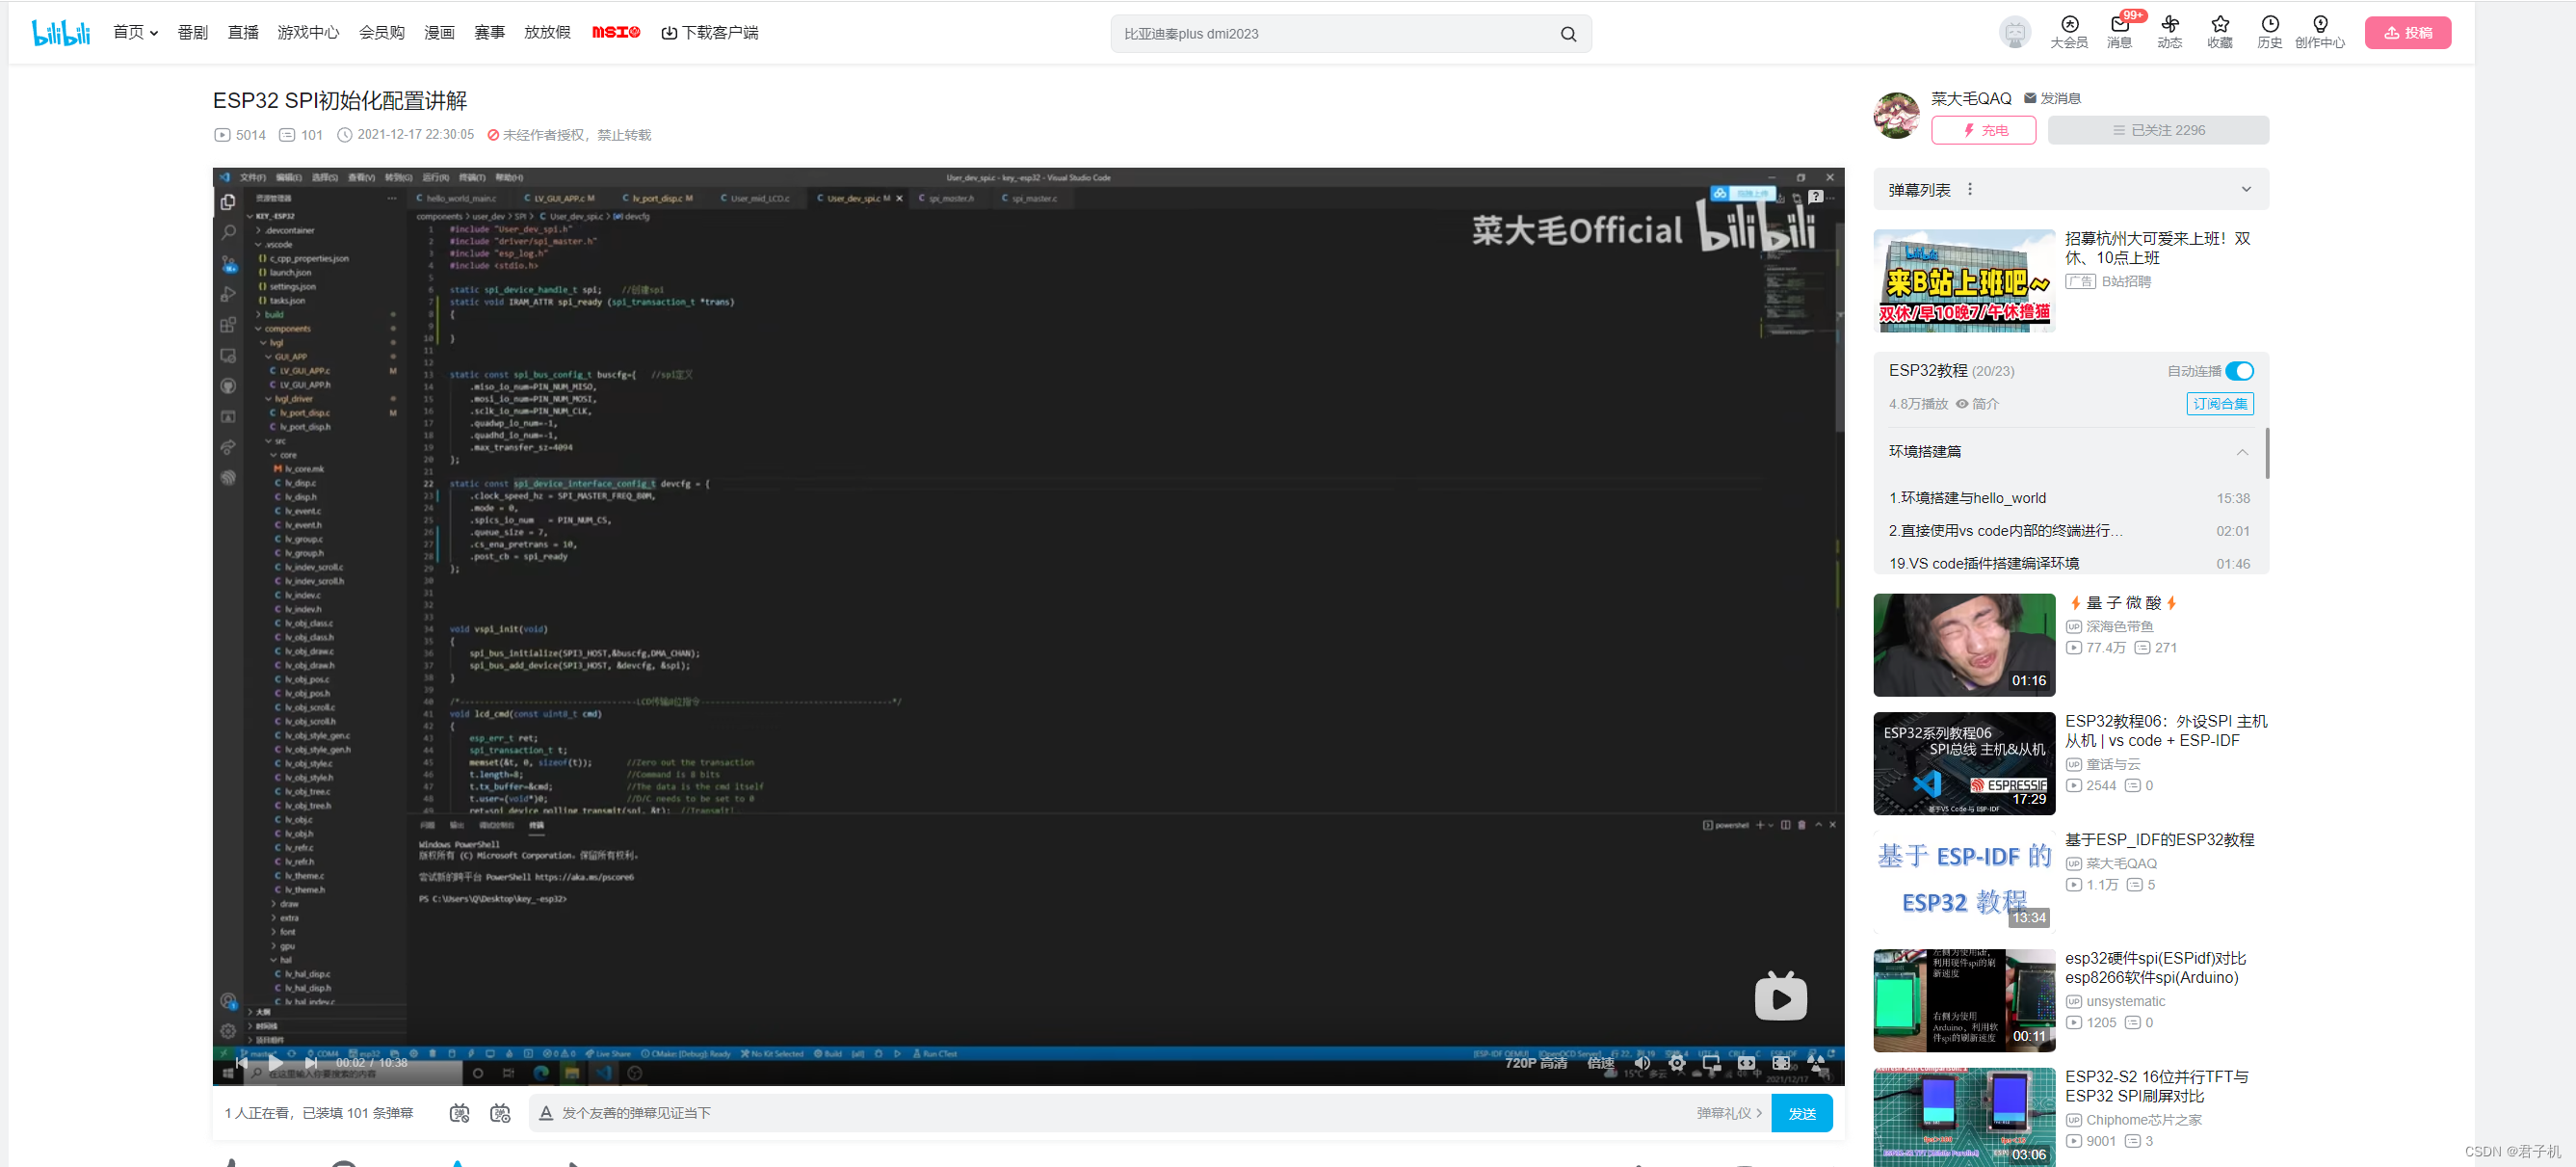Toggle danmaku display with the TV icon
The height and width of the screenshot is (1167, 2576).
pos(460,1113)
